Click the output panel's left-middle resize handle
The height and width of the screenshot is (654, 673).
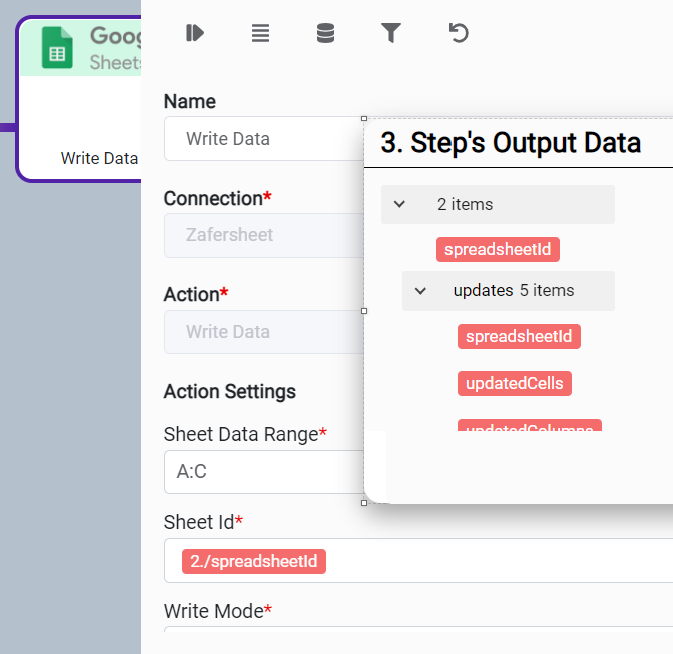click(364, 310)
